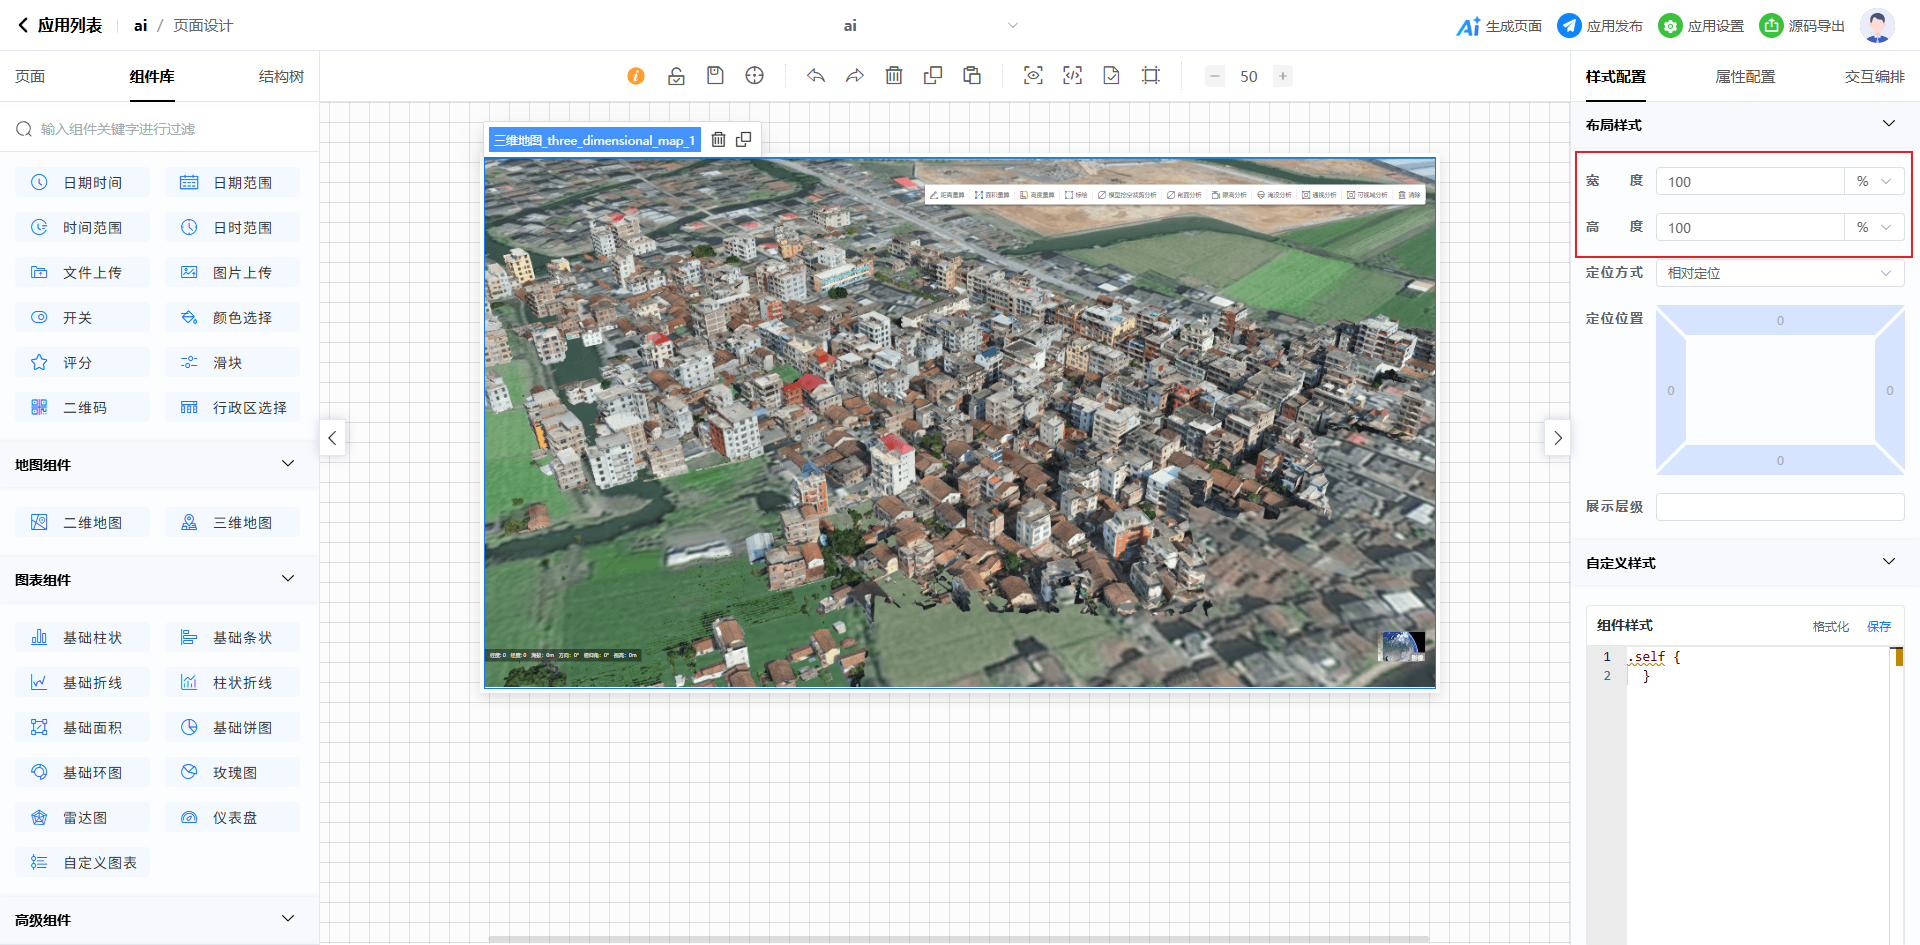
Task: Undo the last action in toolbar
Action: (816, 76)
